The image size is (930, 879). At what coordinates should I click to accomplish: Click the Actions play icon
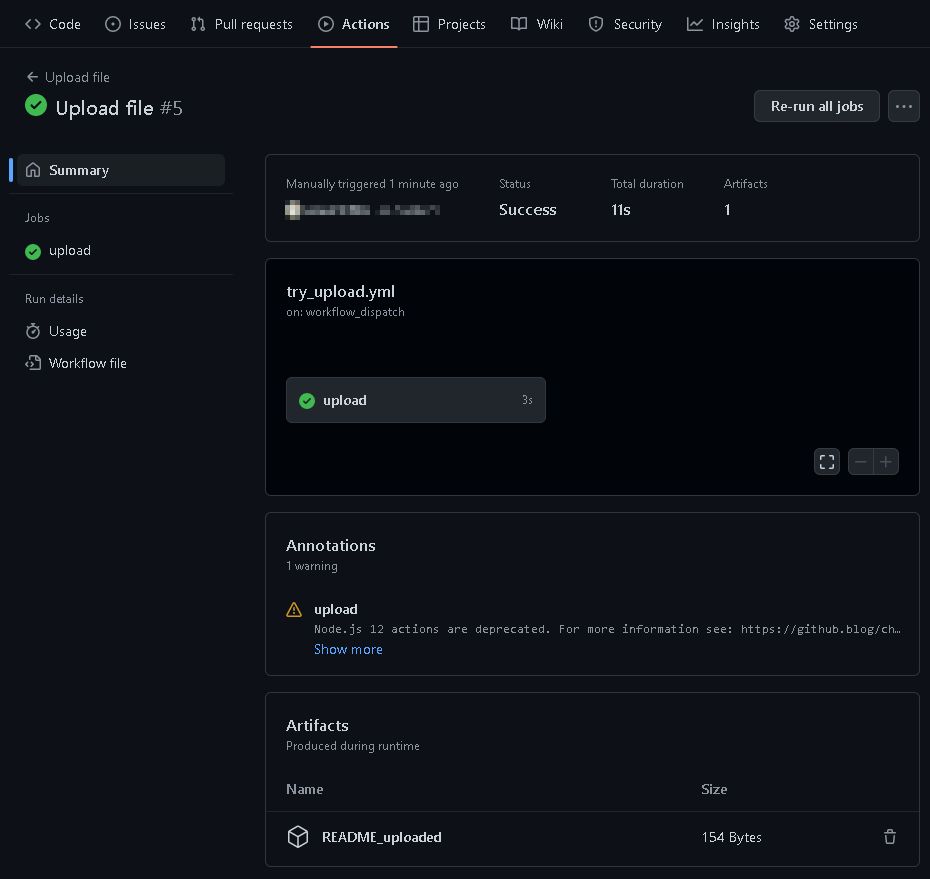326,24
